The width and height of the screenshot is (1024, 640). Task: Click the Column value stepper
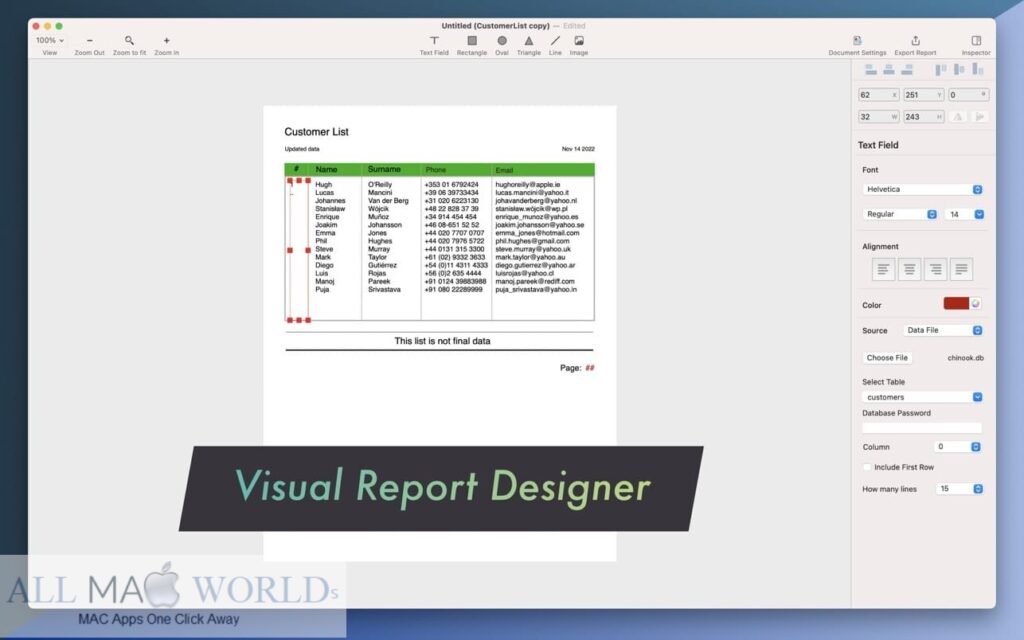[976, 447]
